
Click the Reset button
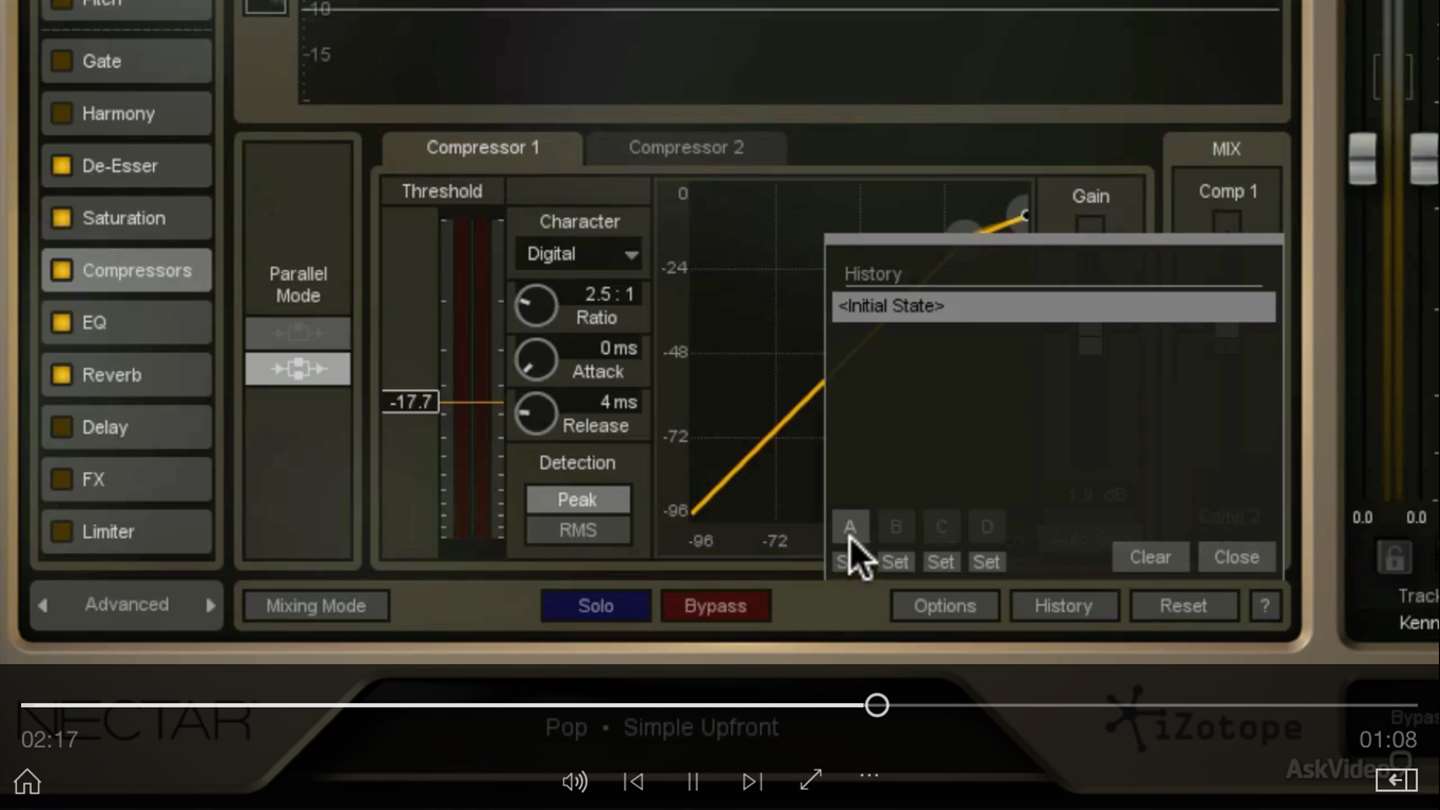(1183, 606)
